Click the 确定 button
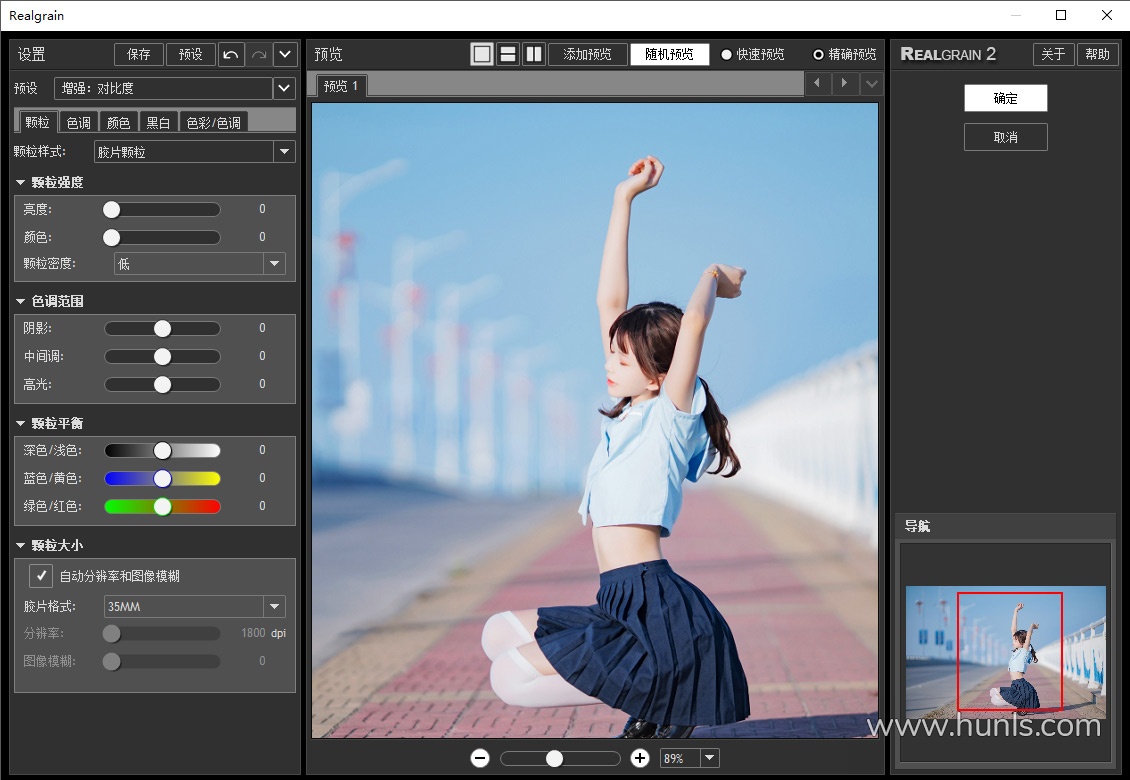The width and height of the screenshot is (1130, 780). 1005,98
